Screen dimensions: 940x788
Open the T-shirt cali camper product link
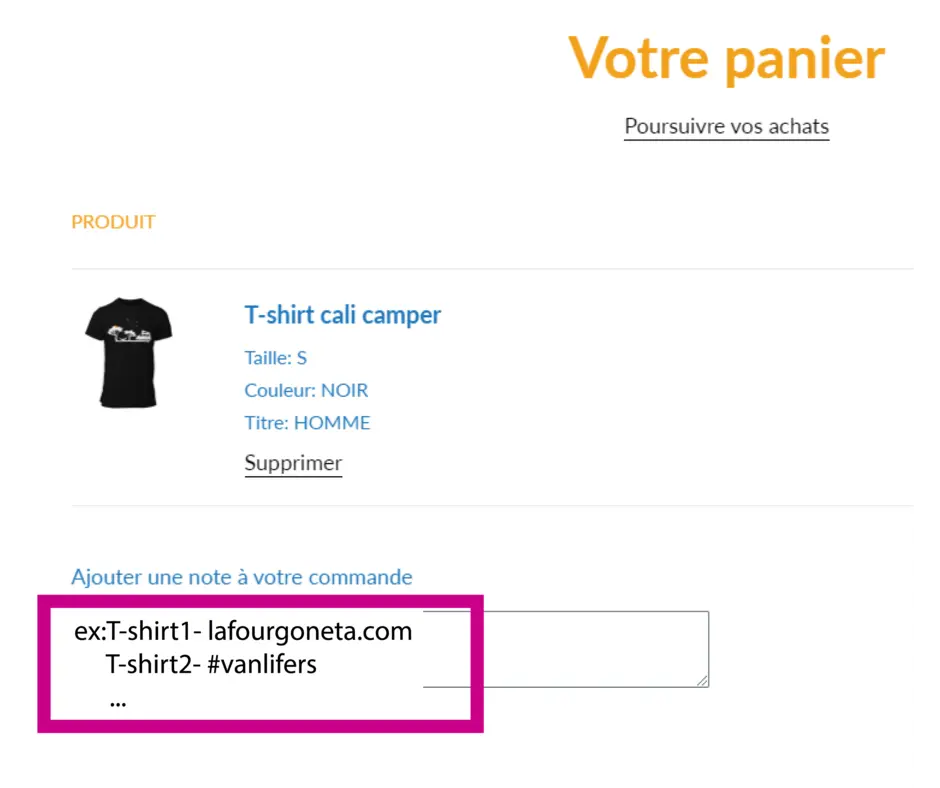point(342,315)
